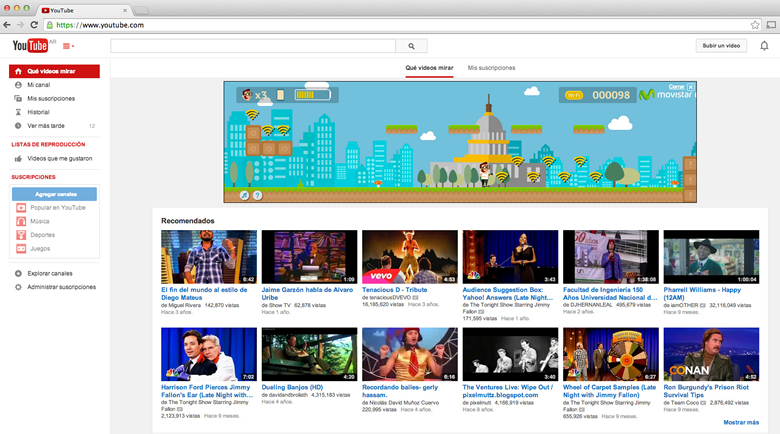The width and height of the screenshot is (780, 434).
Task: Click the Agregar canales button
Action: [x=55, y=194]
